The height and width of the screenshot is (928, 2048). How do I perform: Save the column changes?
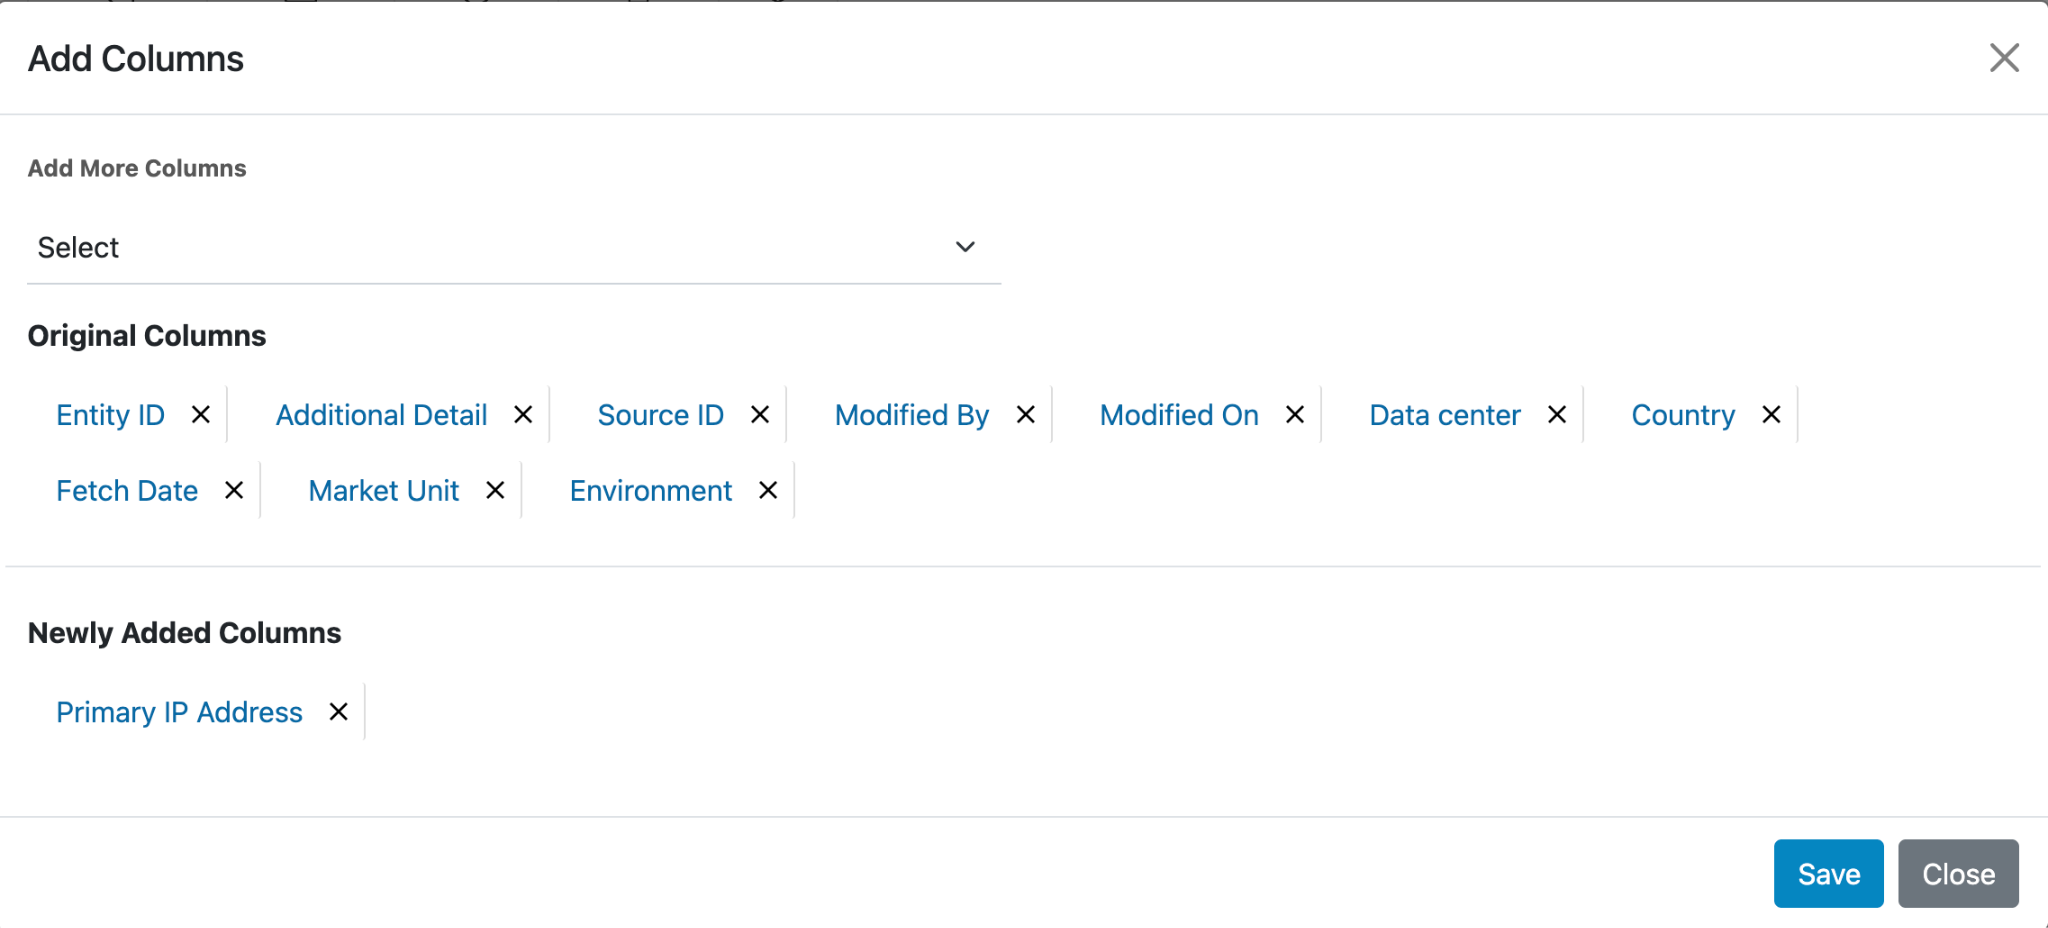coord(1828,874)
